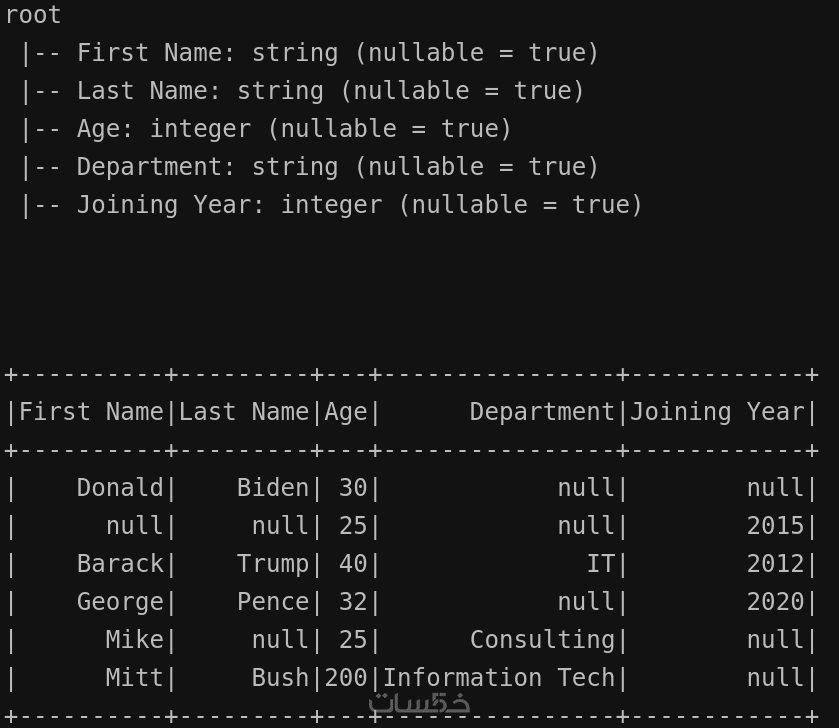Click the Khamsat watermark logo
The image size is (839, 728).
[x=419, y=702]
